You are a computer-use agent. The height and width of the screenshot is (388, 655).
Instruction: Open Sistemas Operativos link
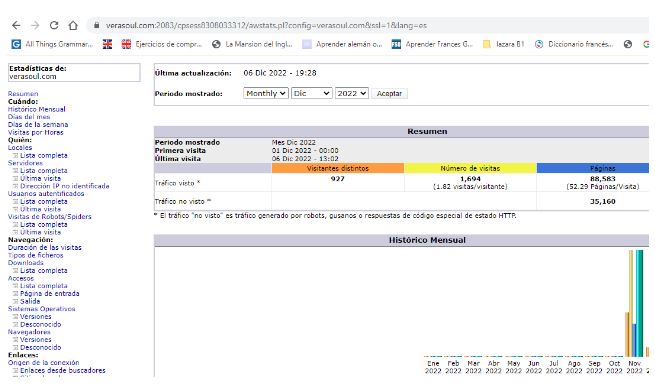pos(41,309)
